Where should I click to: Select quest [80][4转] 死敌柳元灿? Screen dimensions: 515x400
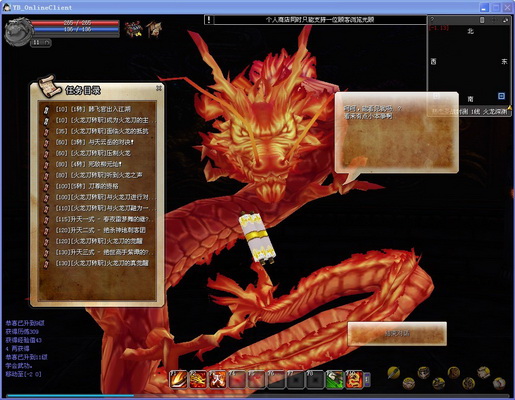point(88,164)
